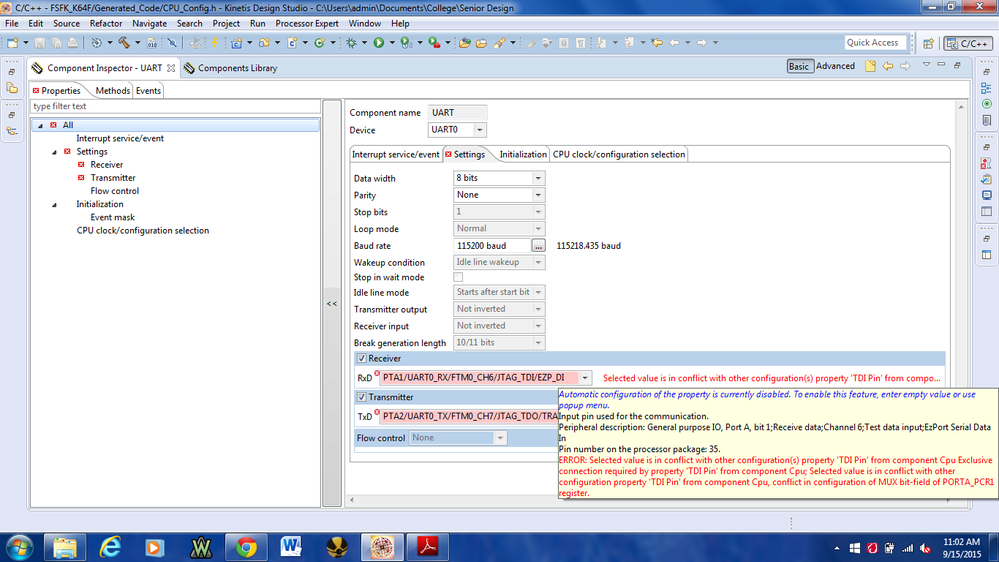Uncheck the Receiver checkbox
999x562 pixels.
click(x=362, y=359)
